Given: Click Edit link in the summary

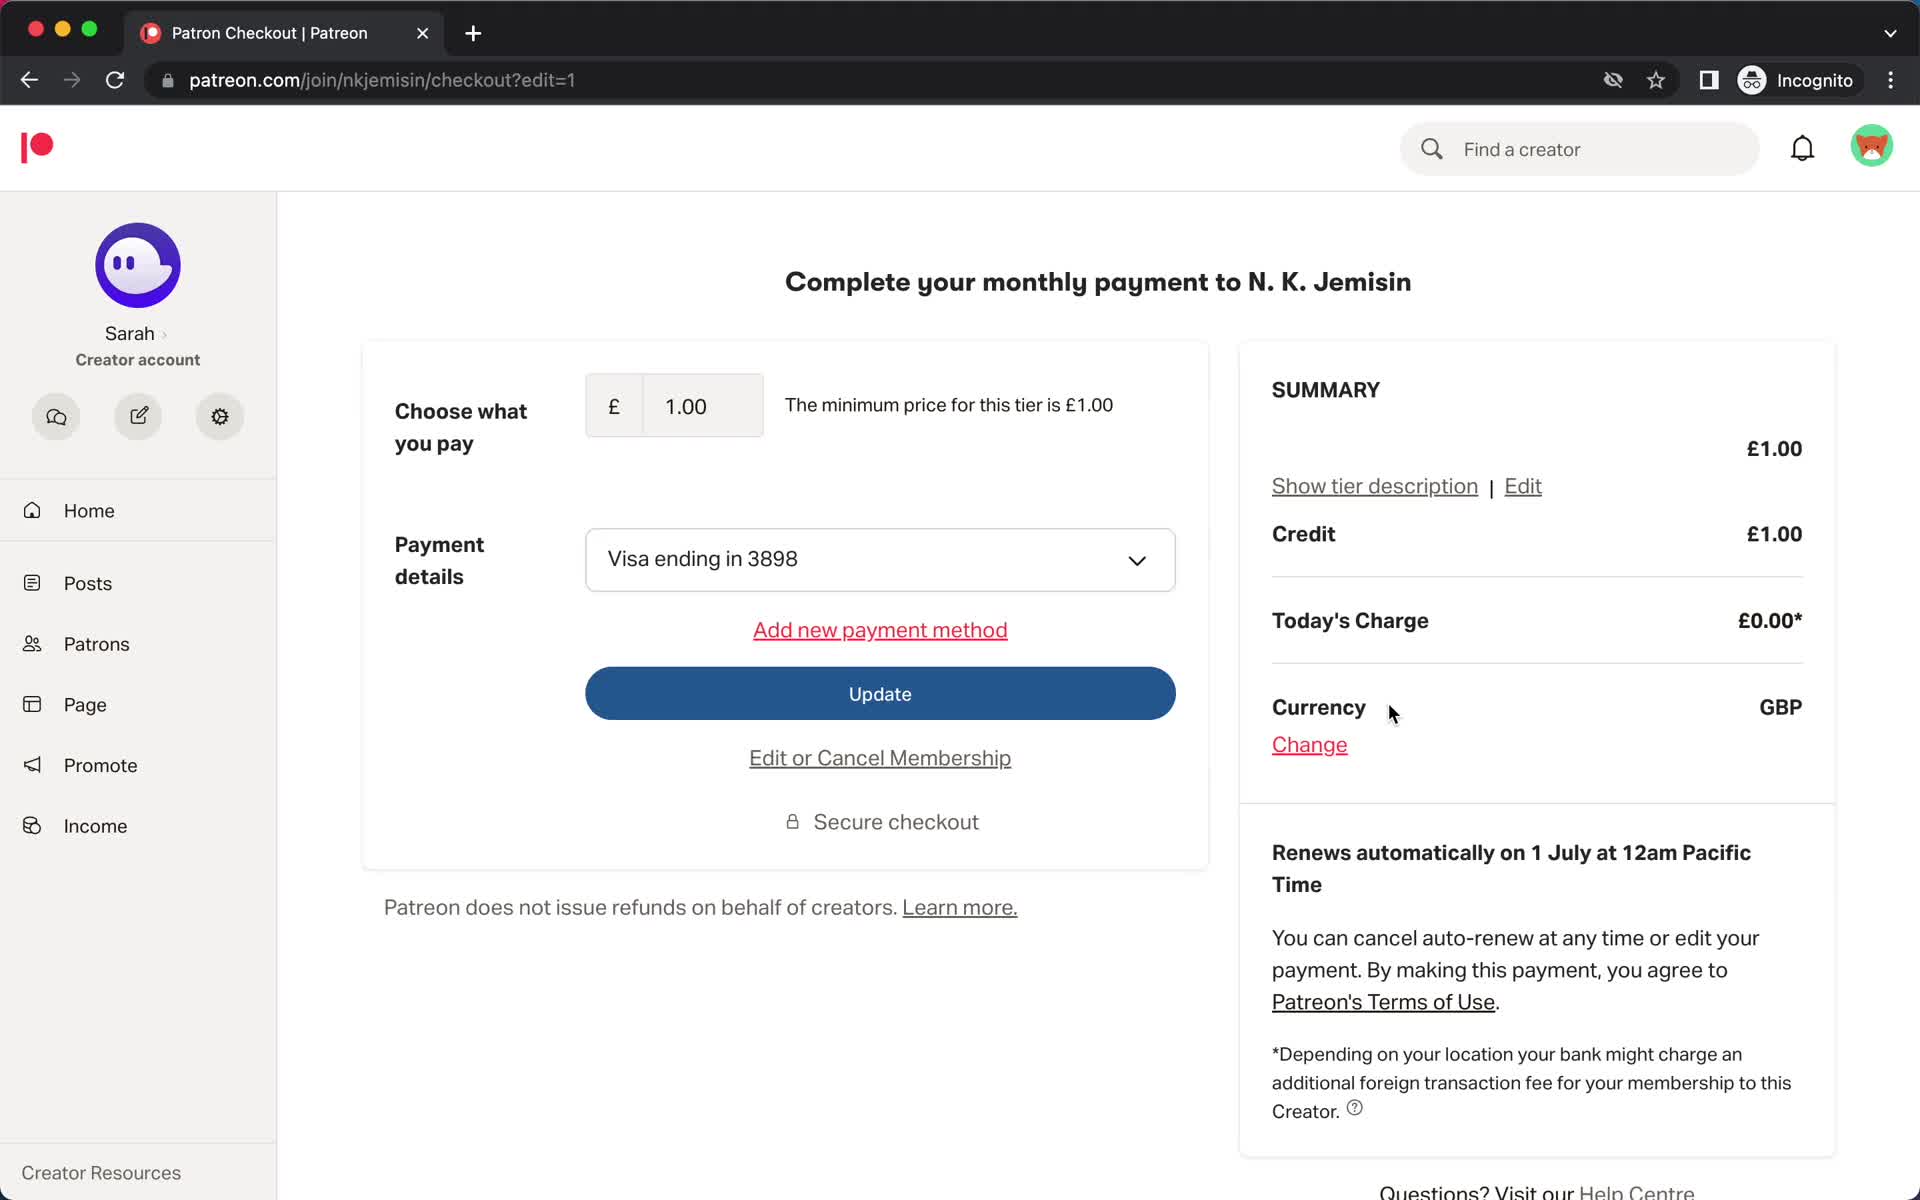Looking at the screenshot, I should click(x=1522, y=486).
